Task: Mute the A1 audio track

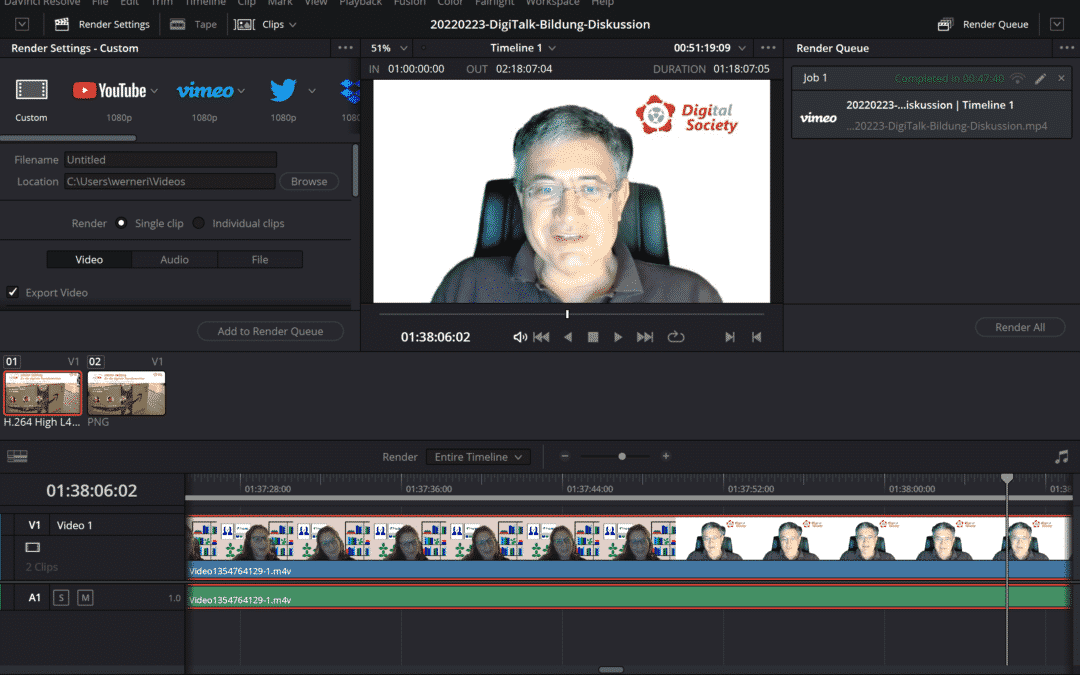Action: click(85, 597)
